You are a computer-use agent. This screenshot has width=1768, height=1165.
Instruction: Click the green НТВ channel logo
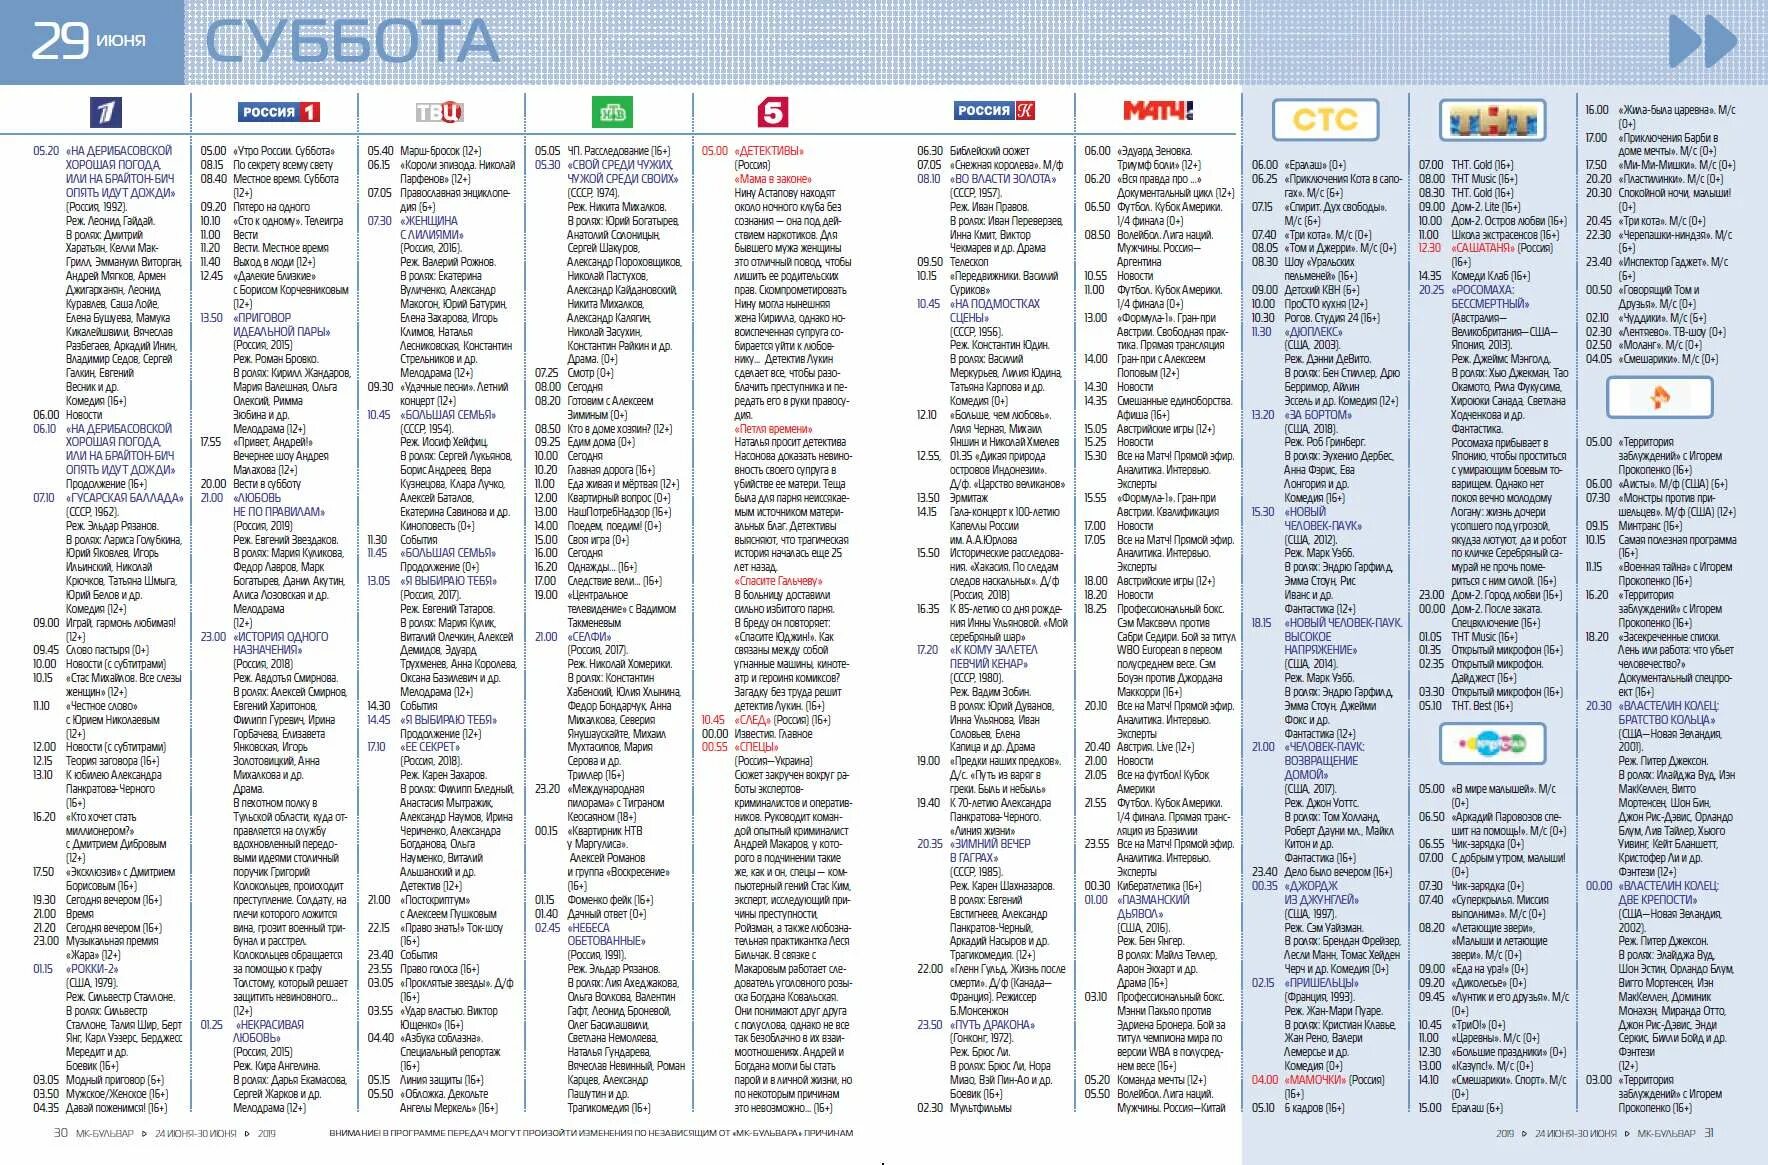click(x=612, y=113)
